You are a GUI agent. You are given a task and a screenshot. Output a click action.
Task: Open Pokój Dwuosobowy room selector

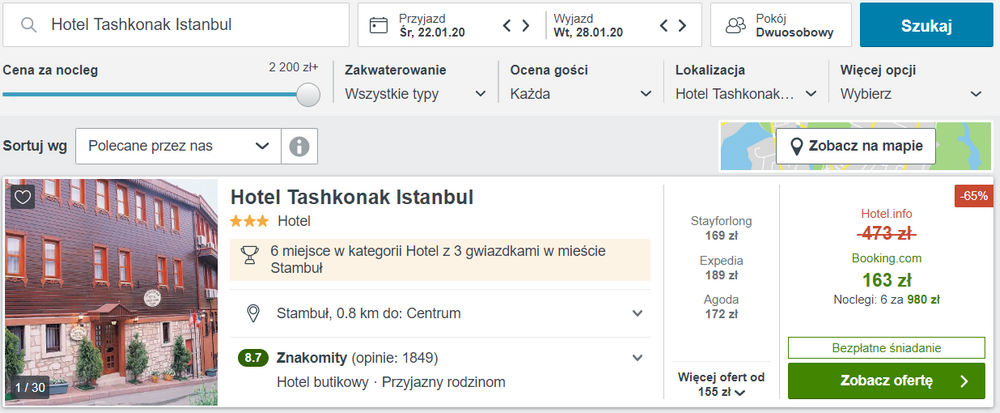coord(781,25)
